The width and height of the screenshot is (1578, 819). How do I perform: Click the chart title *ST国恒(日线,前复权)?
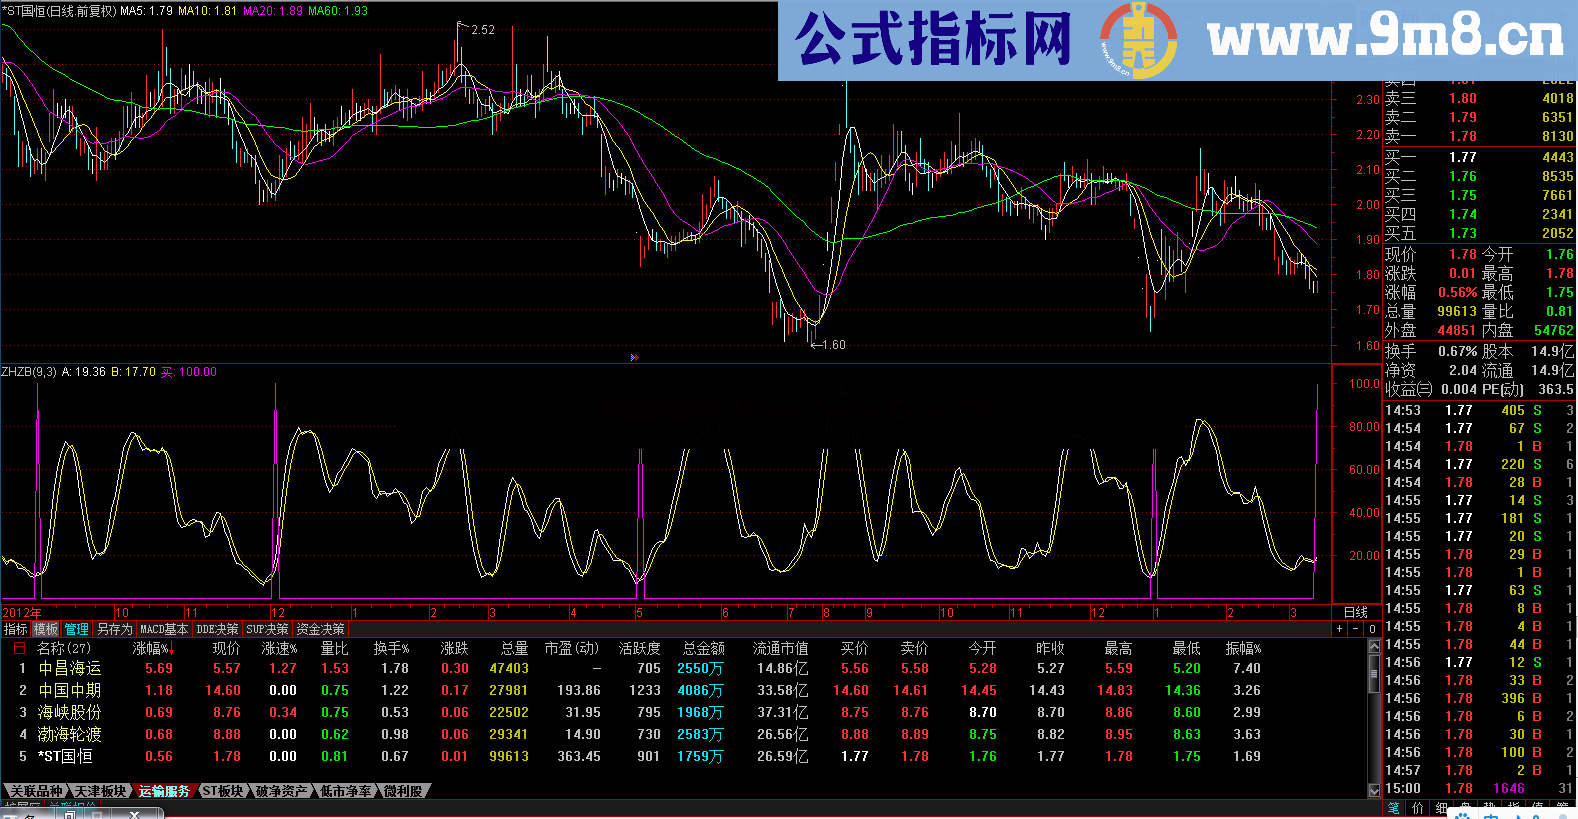click(x=58, y=10)
